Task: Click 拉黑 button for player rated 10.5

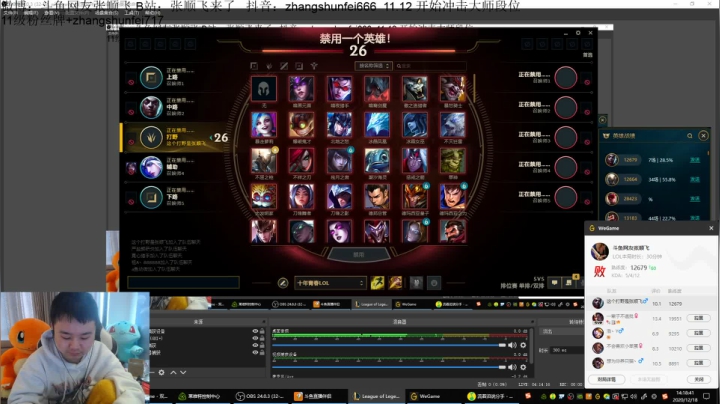Action: (x=698, y=363)
